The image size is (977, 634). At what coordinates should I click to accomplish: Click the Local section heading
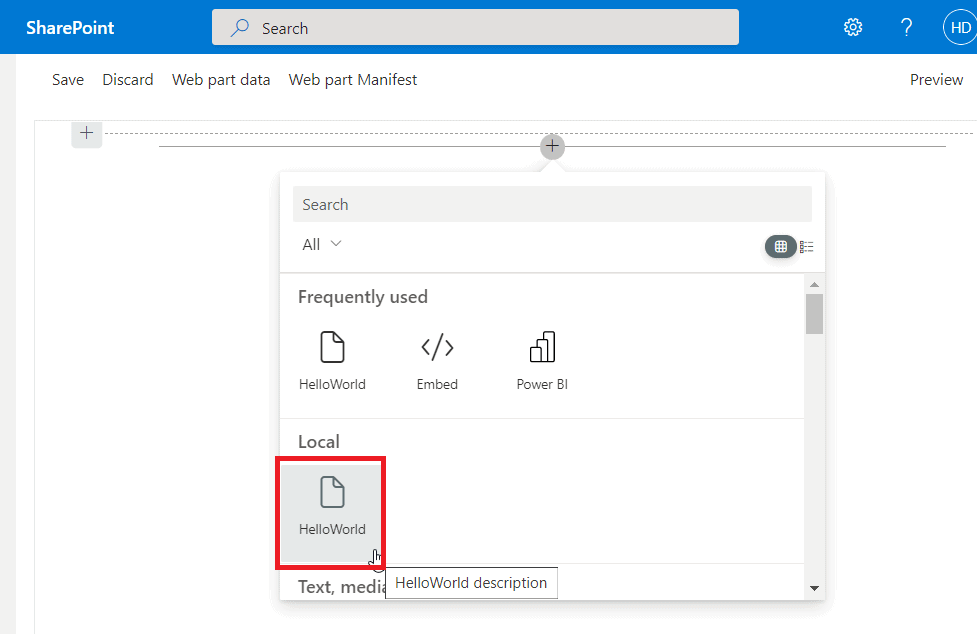coord(318,442)
